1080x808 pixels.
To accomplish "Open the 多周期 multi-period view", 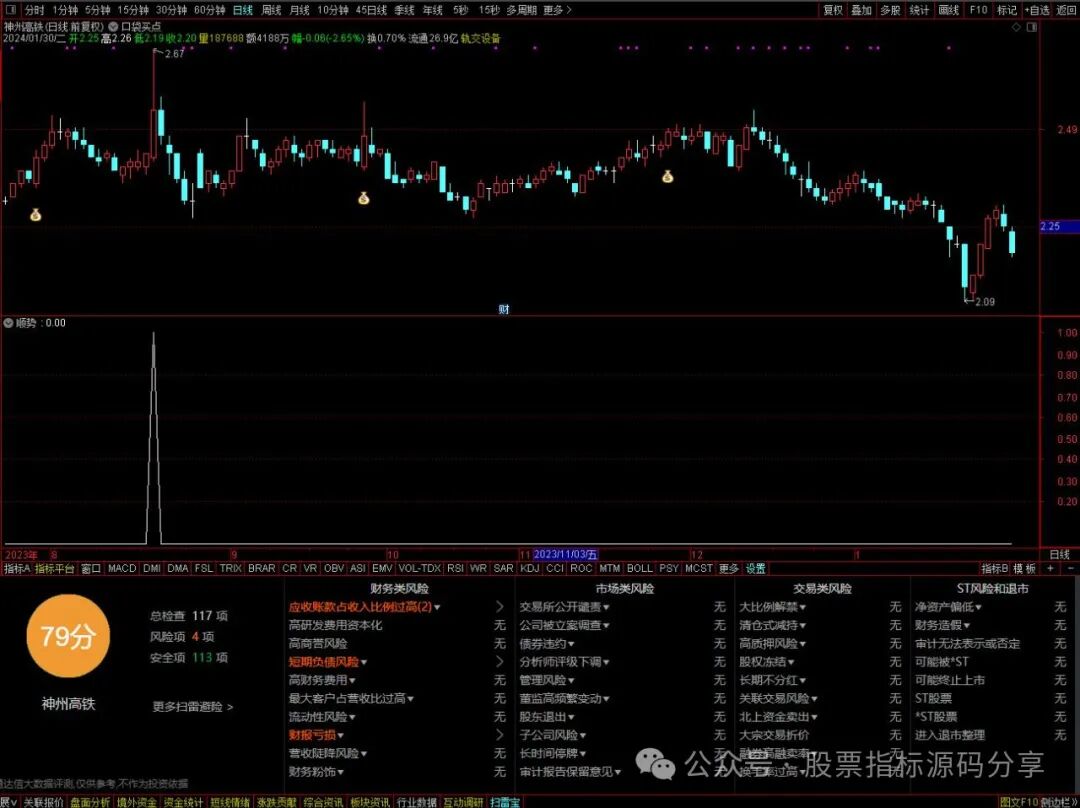I will pyautogui.click(x=521, y=10).
